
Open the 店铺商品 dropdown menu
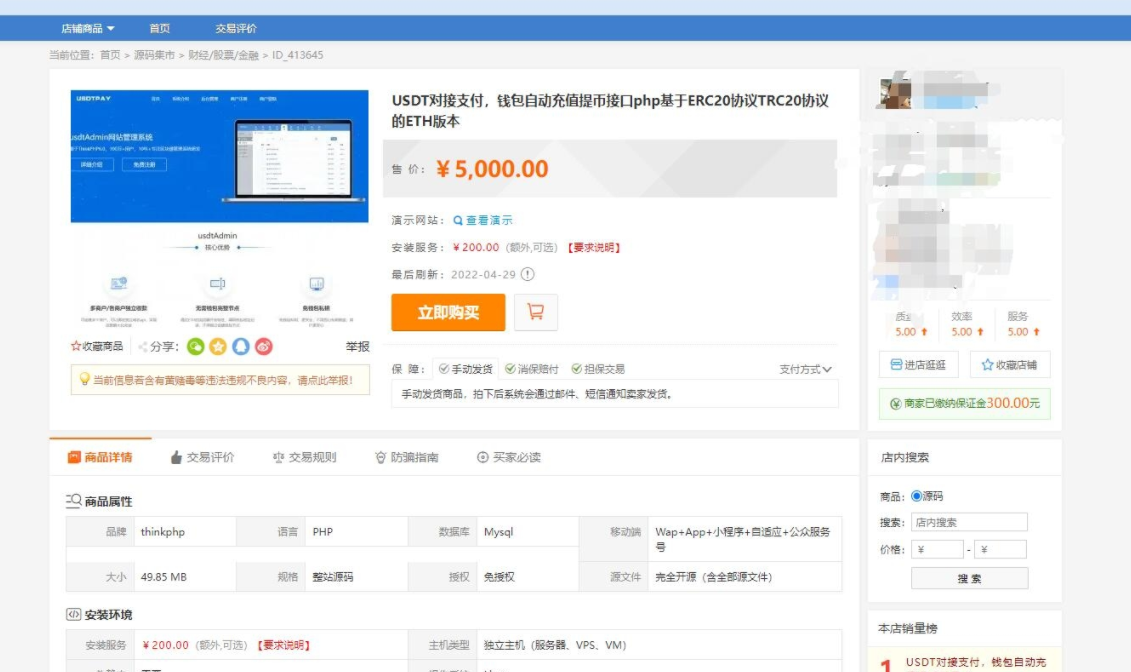[88, 27]
